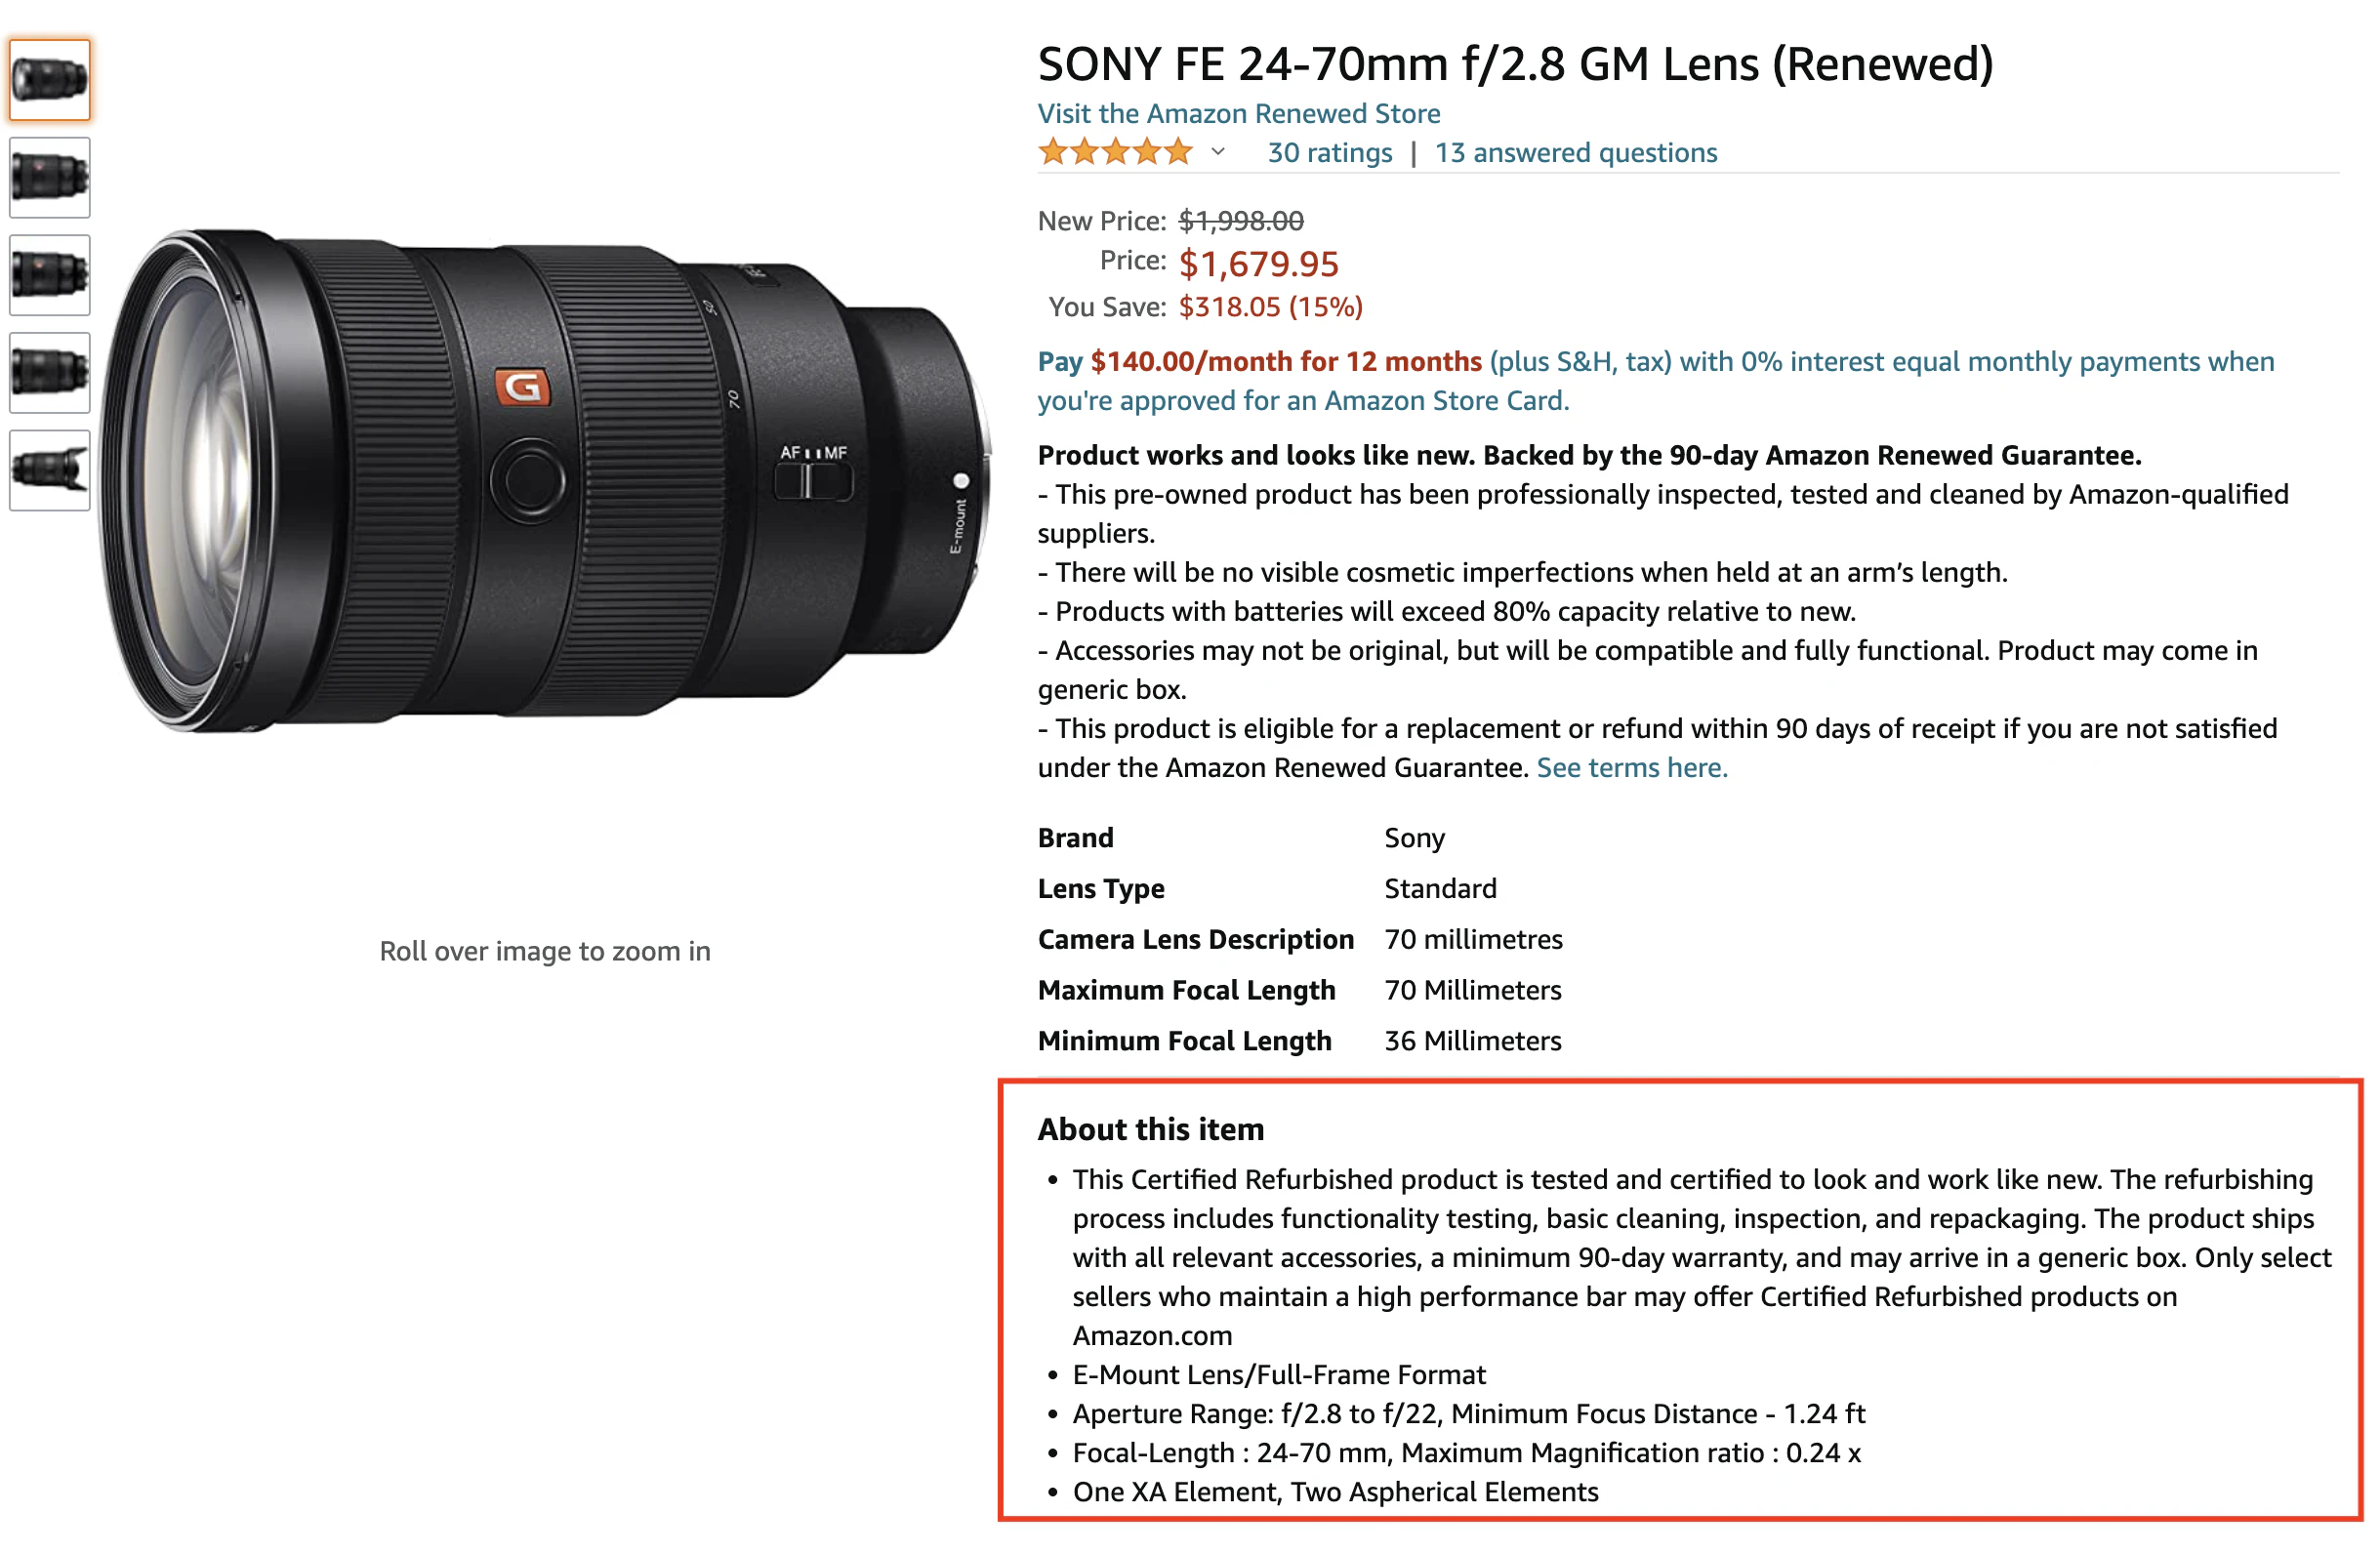Click the You Save $318.05 (15%) text
The image size is (2380, 1554).
pos(1206,307)
